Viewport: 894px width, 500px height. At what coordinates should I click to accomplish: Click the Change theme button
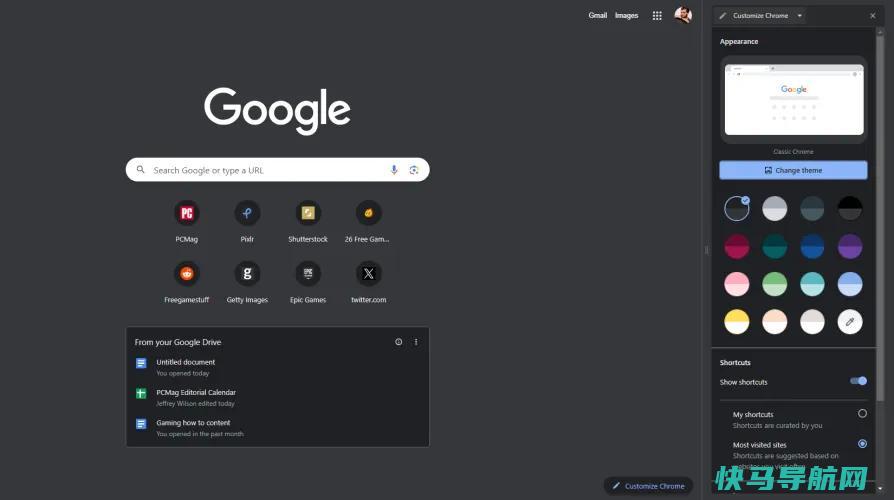pos(793,170)
